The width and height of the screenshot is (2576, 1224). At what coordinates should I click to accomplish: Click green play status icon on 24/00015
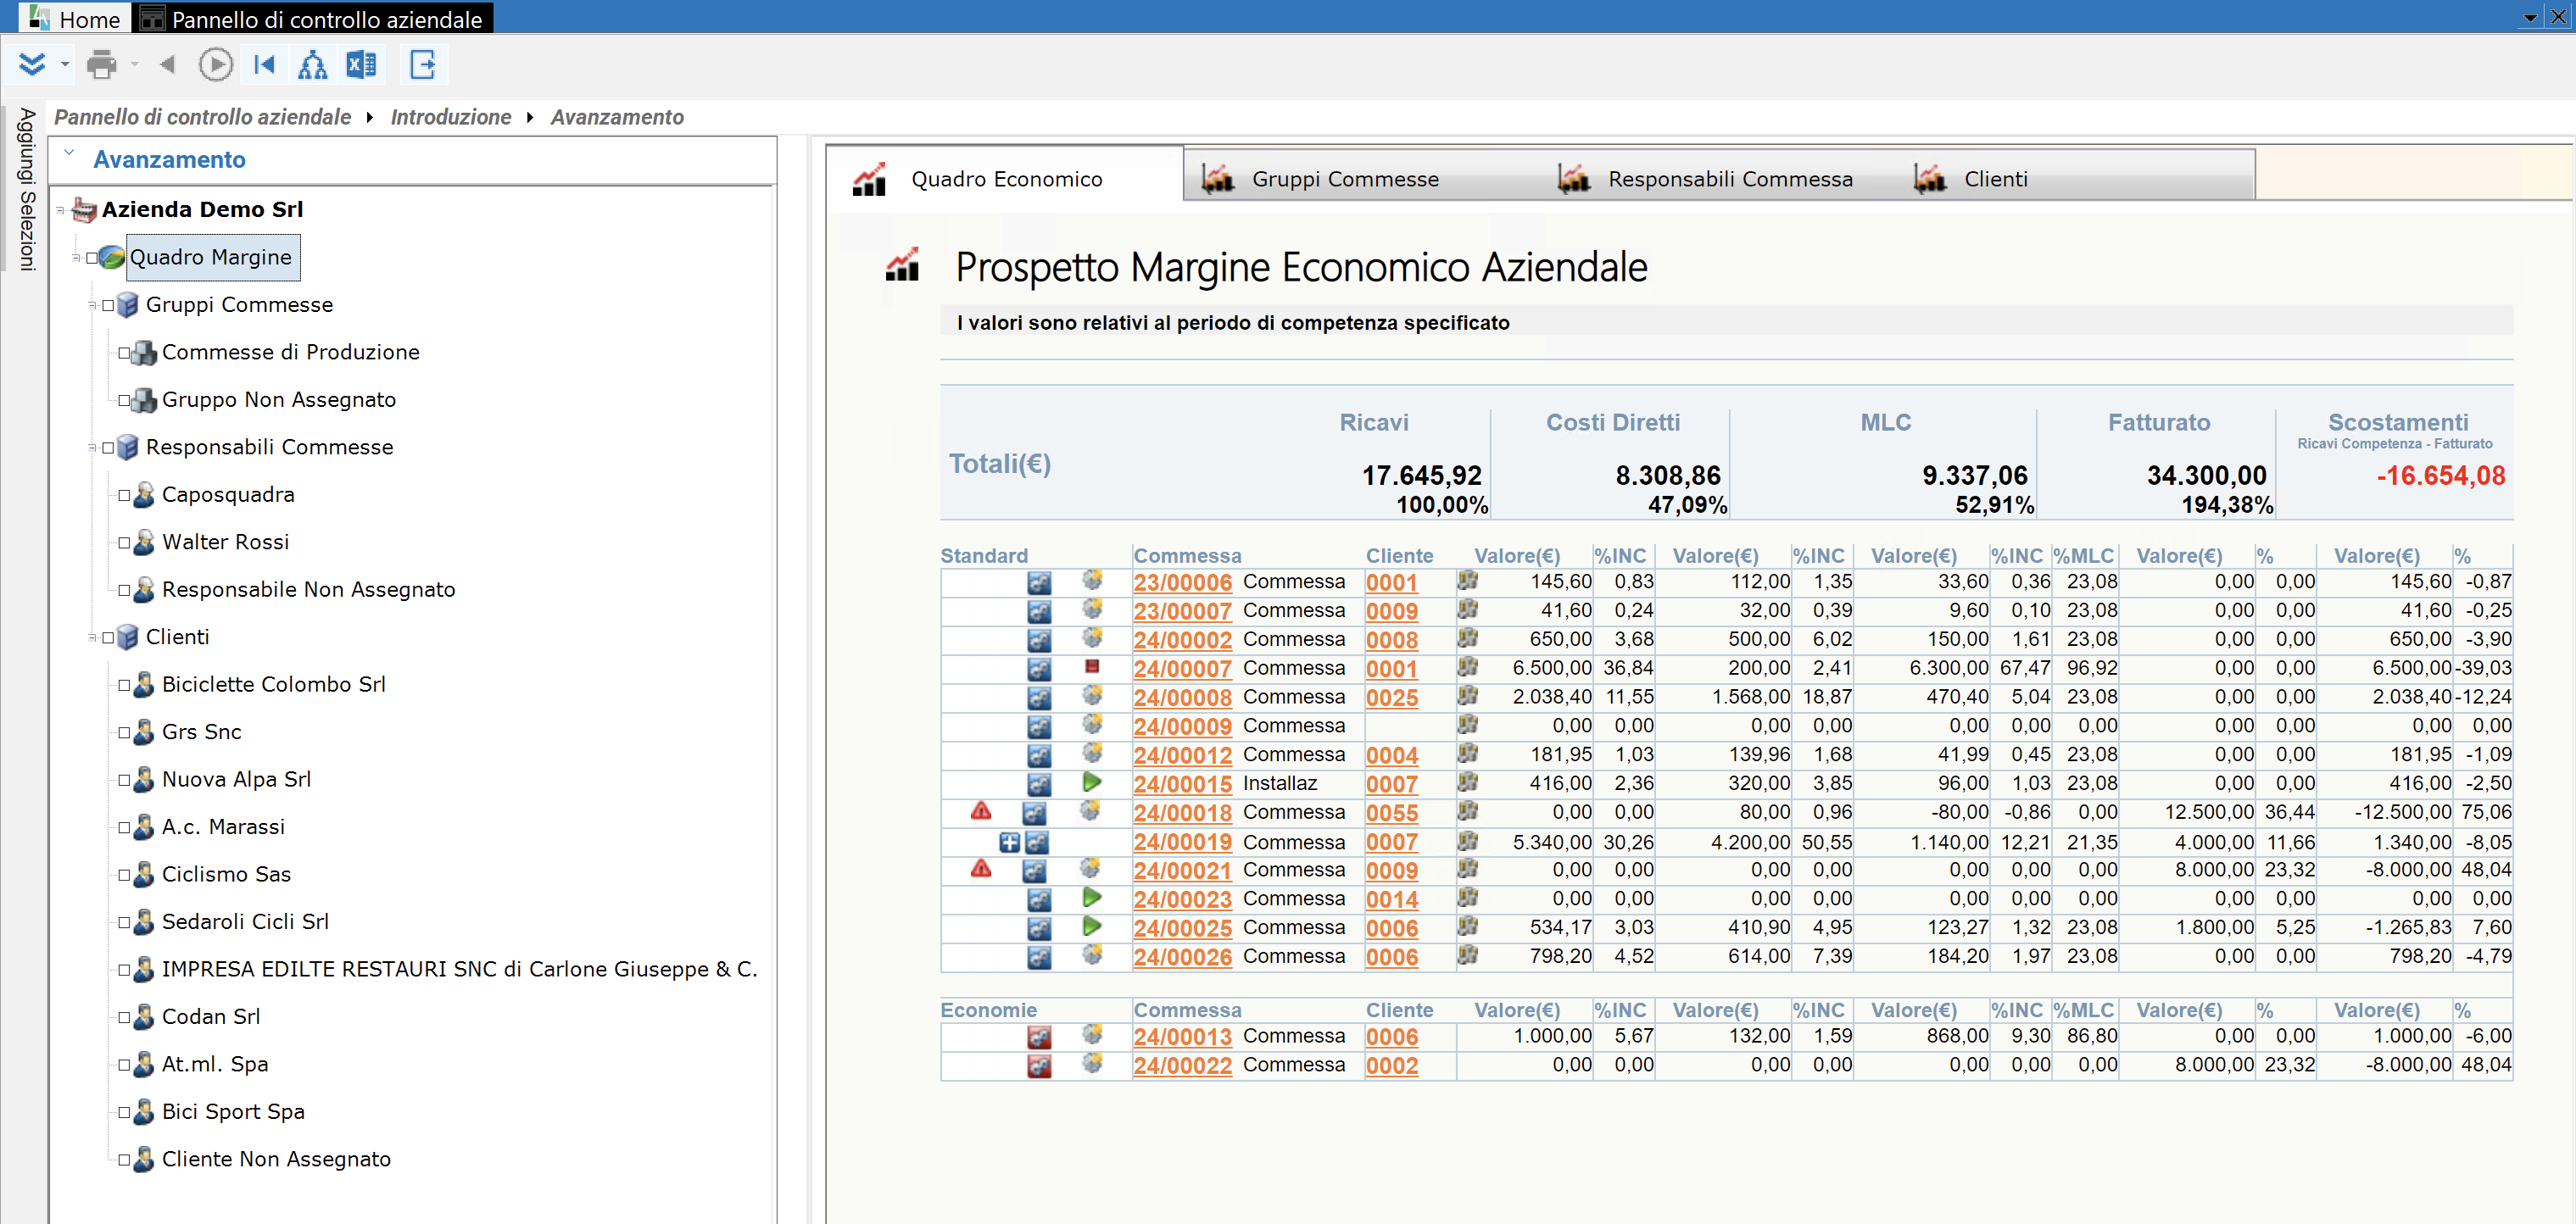pos(1092,782)
